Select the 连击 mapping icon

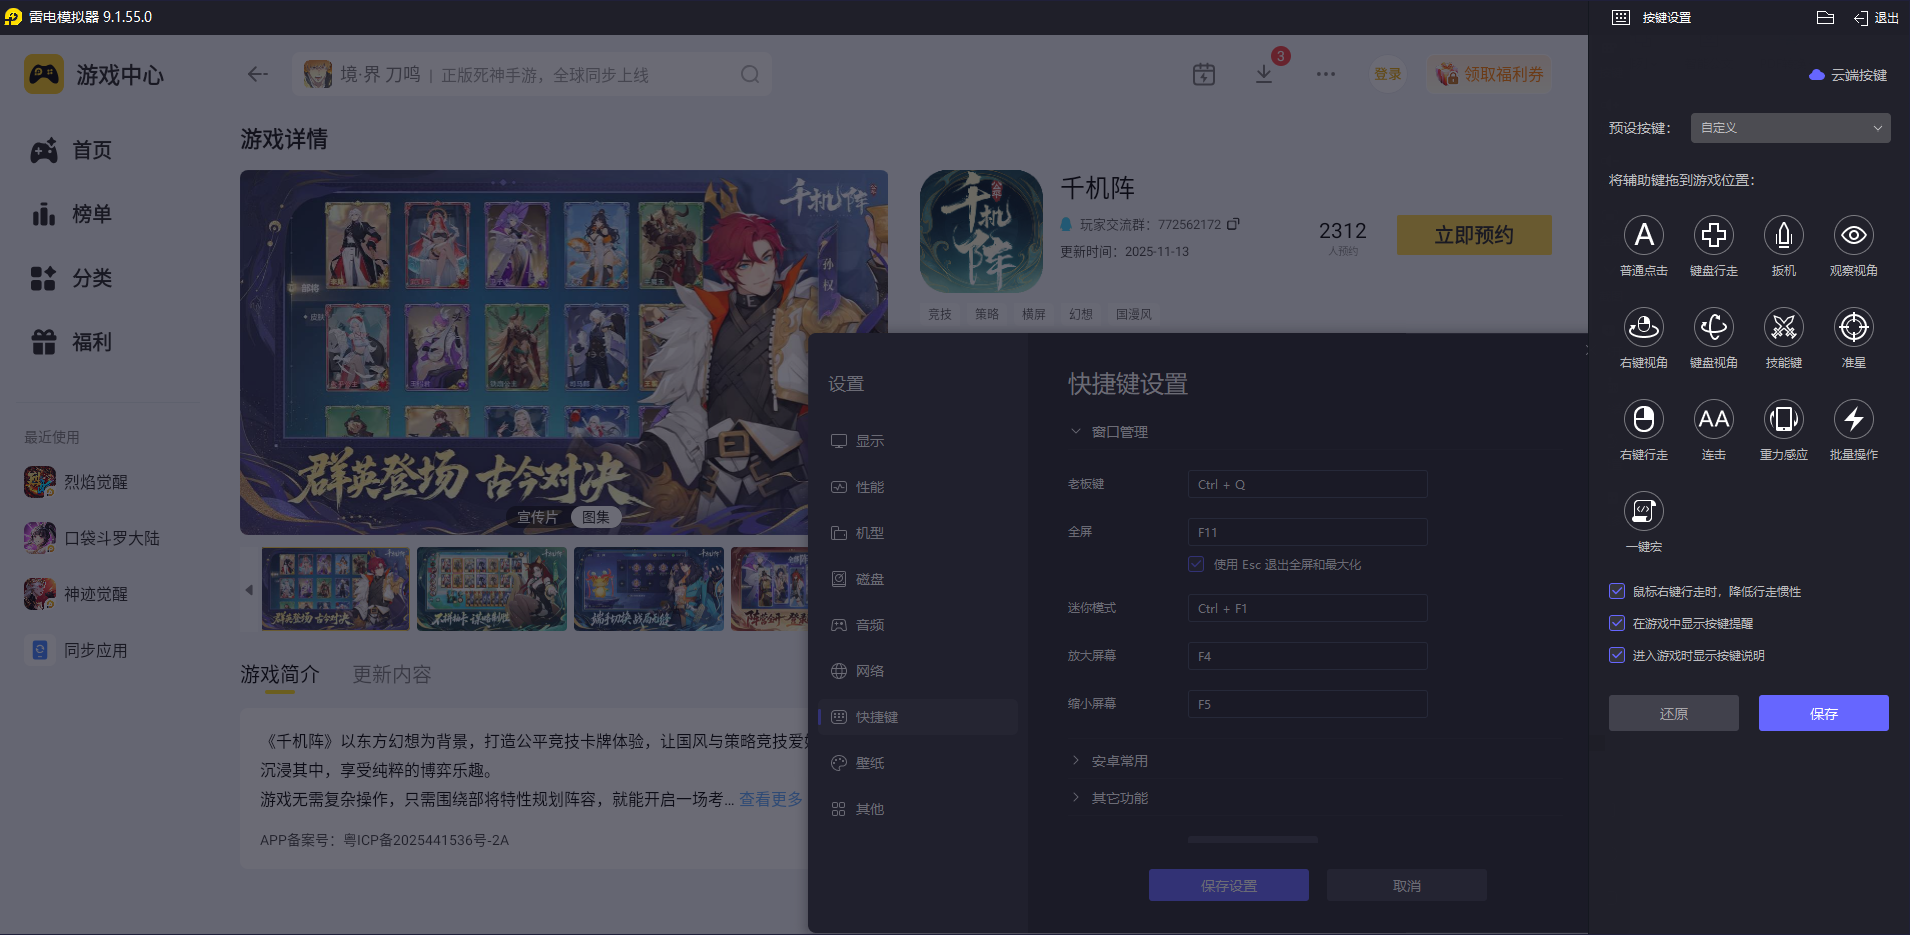pos(1714,420)
